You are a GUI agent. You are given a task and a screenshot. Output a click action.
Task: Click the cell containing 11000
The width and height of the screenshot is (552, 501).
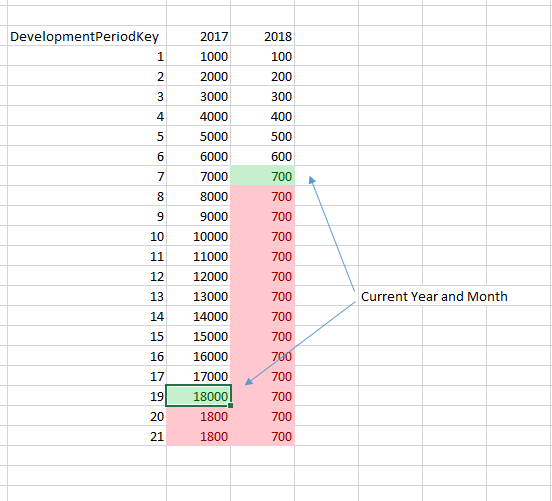[199, 256]
